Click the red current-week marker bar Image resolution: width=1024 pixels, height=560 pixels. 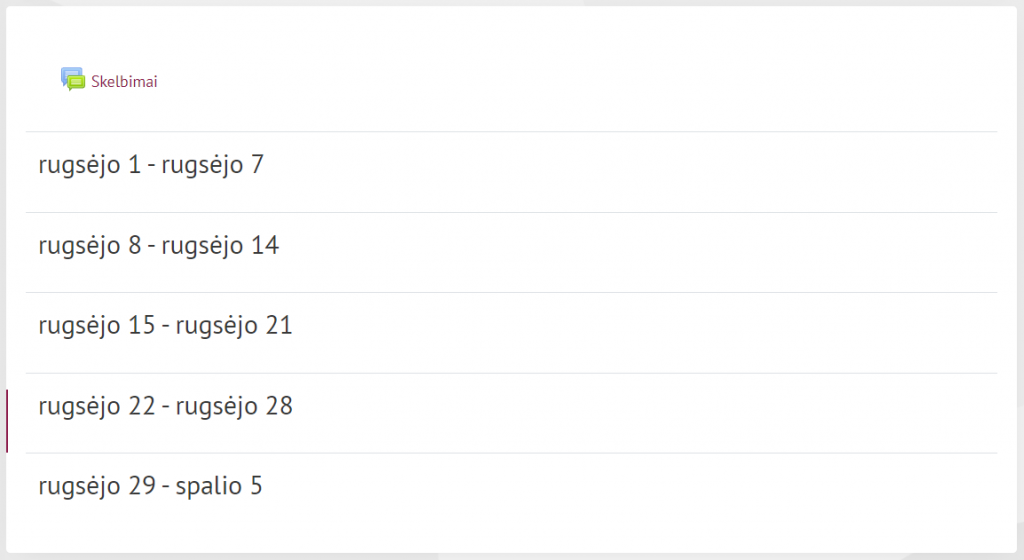click(x=7, y=421)
